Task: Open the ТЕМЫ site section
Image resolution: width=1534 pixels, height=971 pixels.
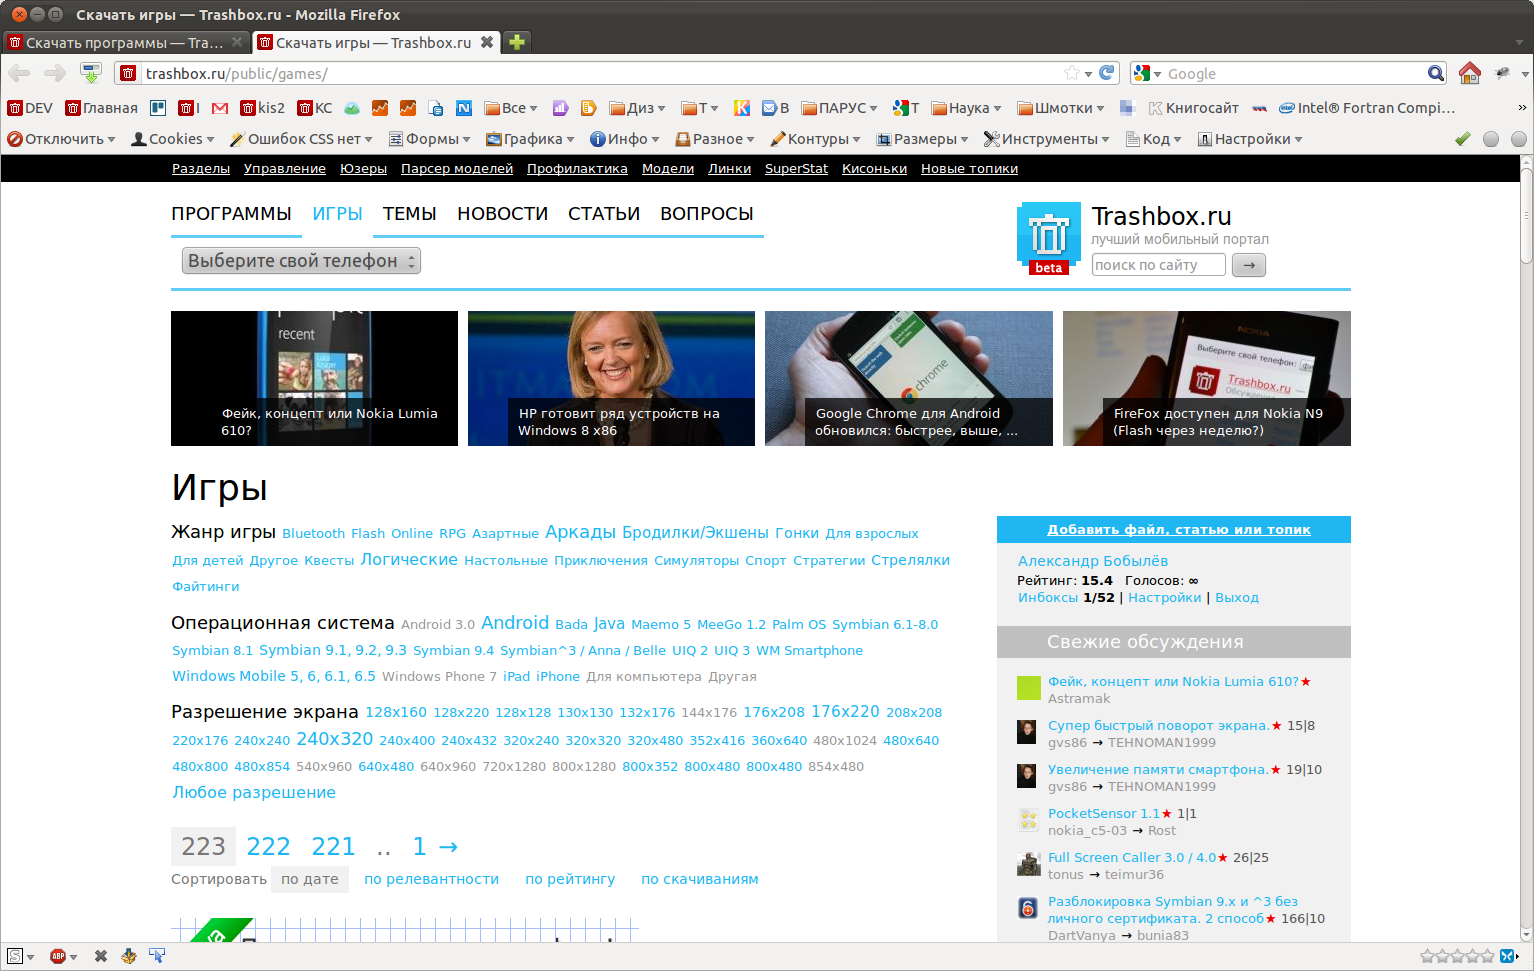Action: [410, 214]
